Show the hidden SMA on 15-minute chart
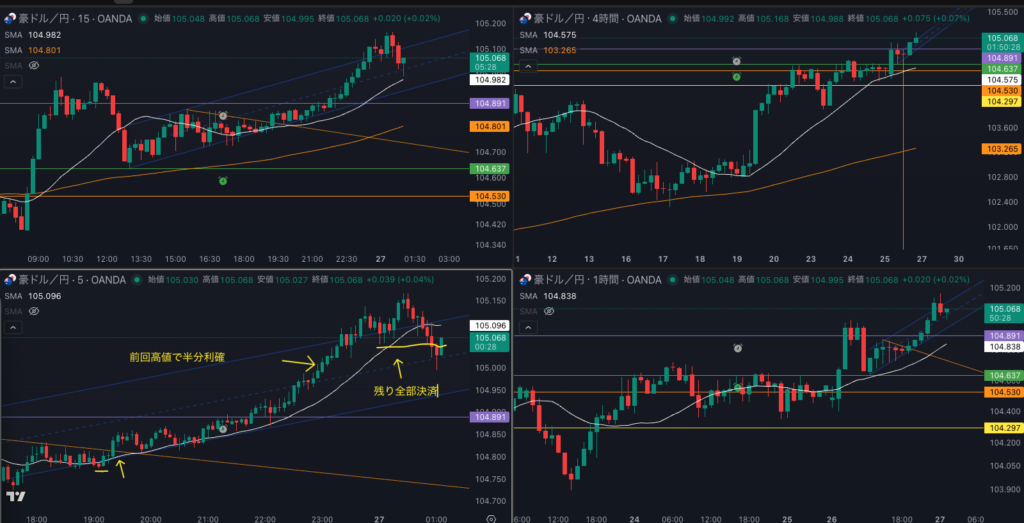Image resolution: width=1024 pixels, height=523 pixels. click(34, 64)
